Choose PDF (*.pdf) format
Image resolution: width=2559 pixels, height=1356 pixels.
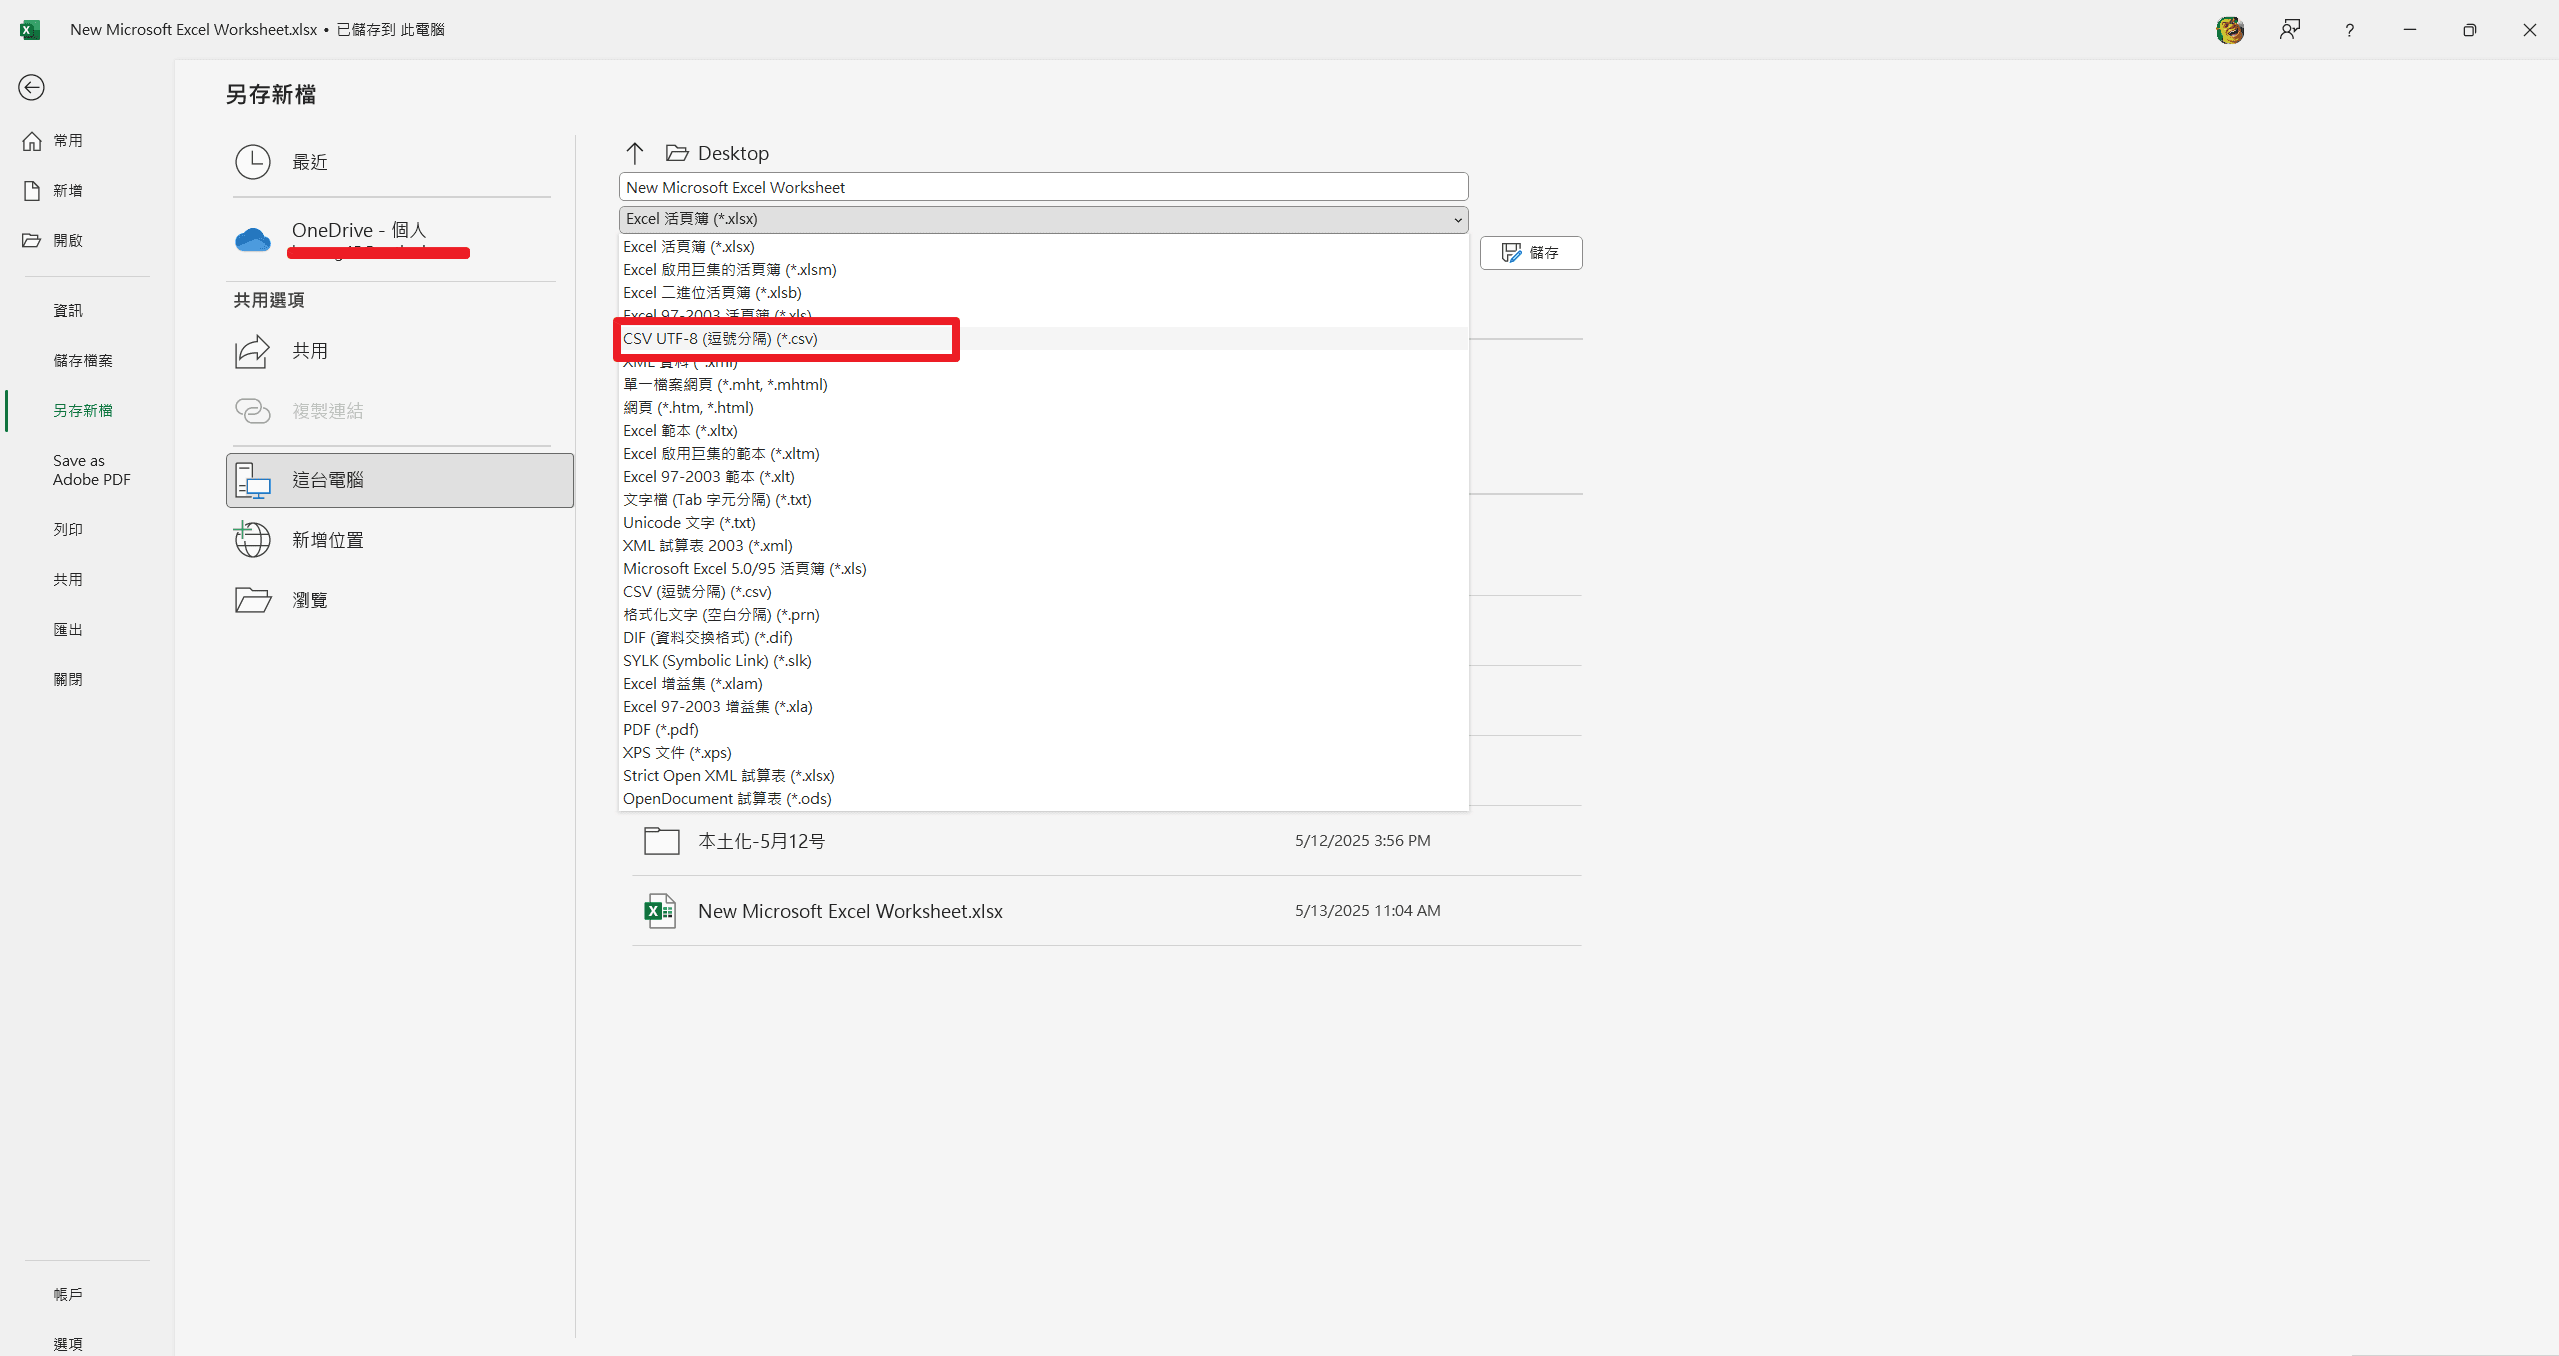pyautogui.click(x=1043, y=730)
